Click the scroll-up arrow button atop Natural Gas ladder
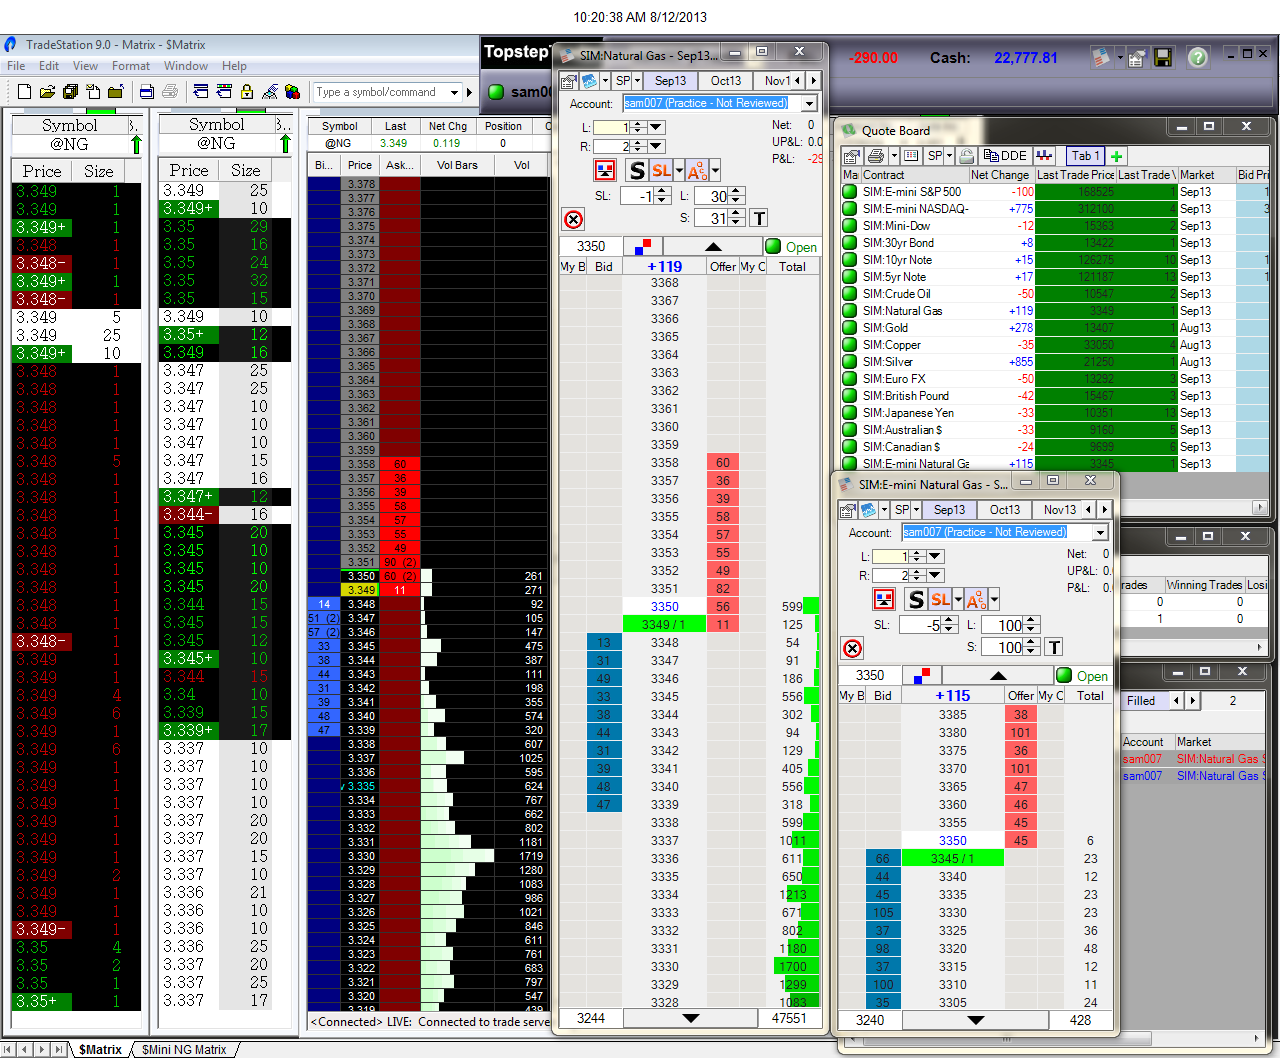The width and height of the screenshot is (1280, 1058). tap(713, 246)
